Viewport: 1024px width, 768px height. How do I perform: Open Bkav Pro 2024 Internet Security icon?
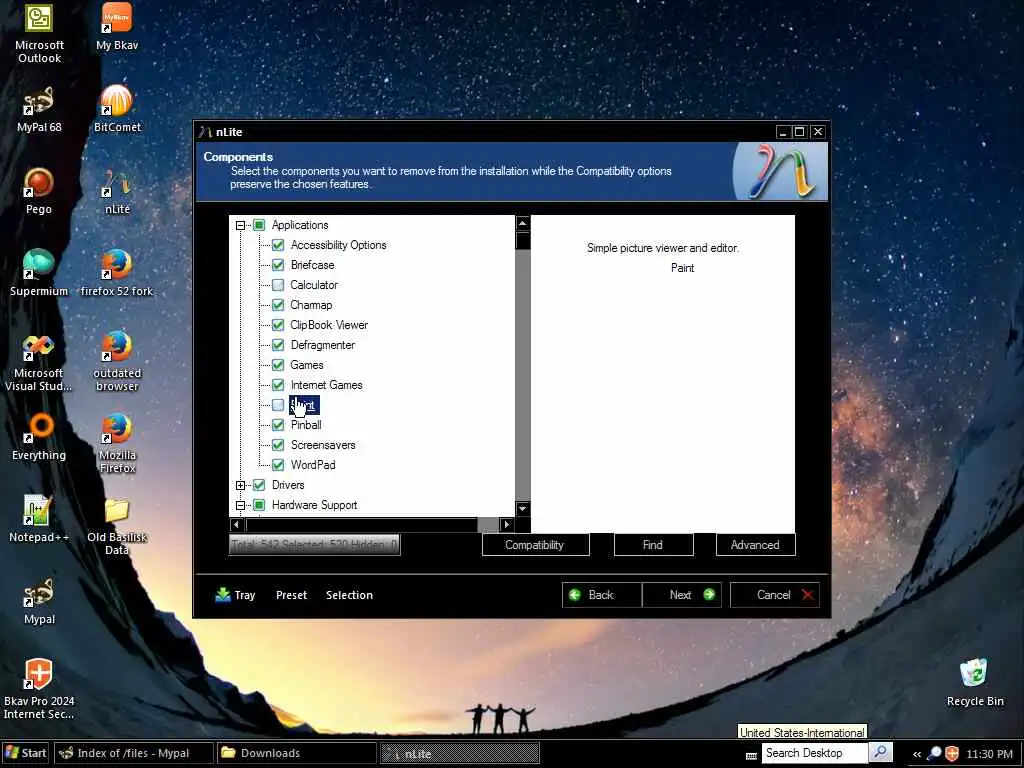pyautogui.click(x=39, y=690)
